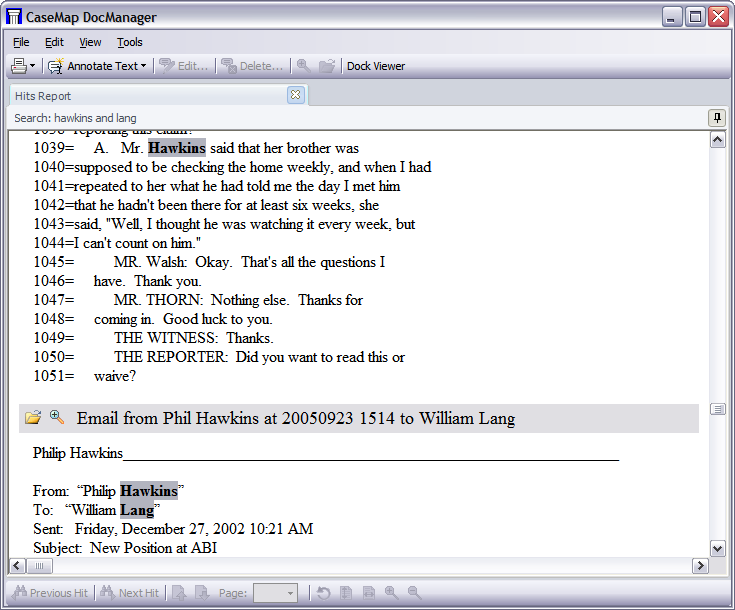
Task: Go to the Next Hit
Action: 129,593
